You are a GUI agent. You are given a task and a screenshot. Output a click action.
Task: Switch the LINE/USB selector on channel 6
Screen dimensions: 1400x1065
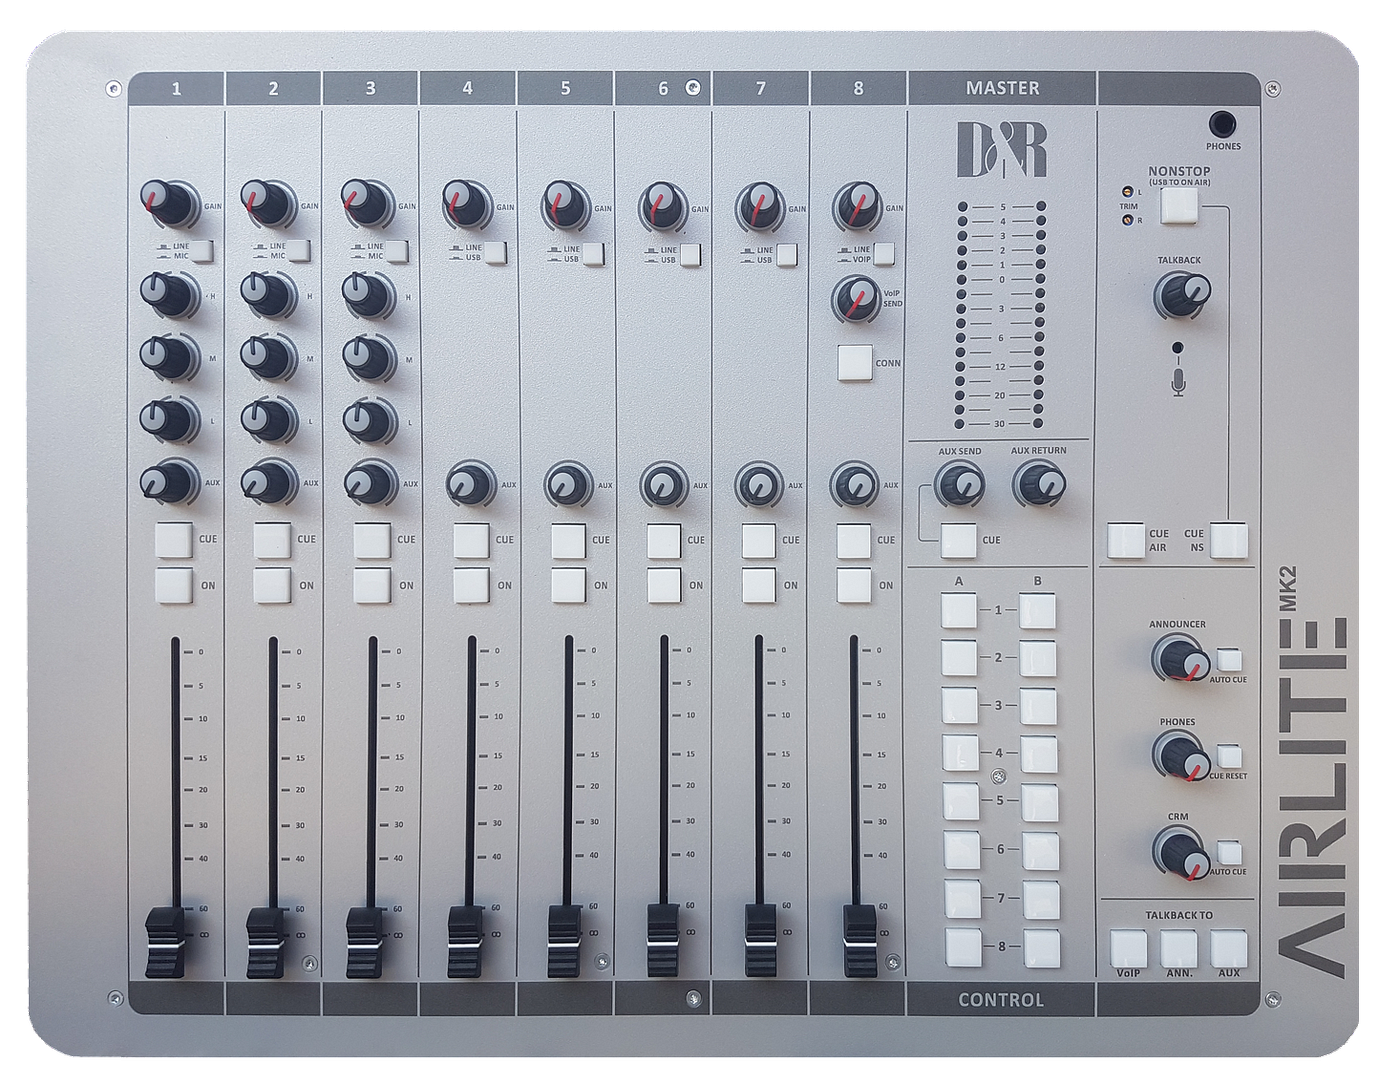690,254
